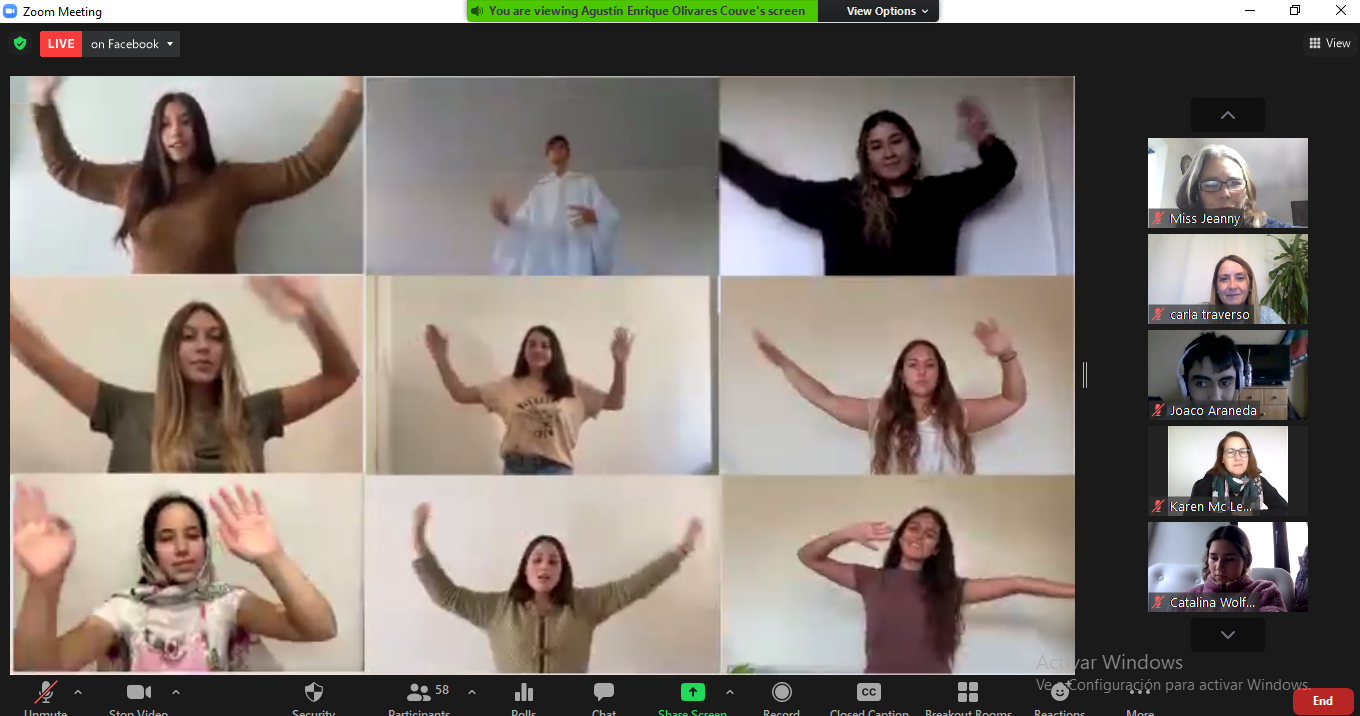Toggle Stop Video camera button
This screenshot has width=1360, height=716.
pos(138,693)
